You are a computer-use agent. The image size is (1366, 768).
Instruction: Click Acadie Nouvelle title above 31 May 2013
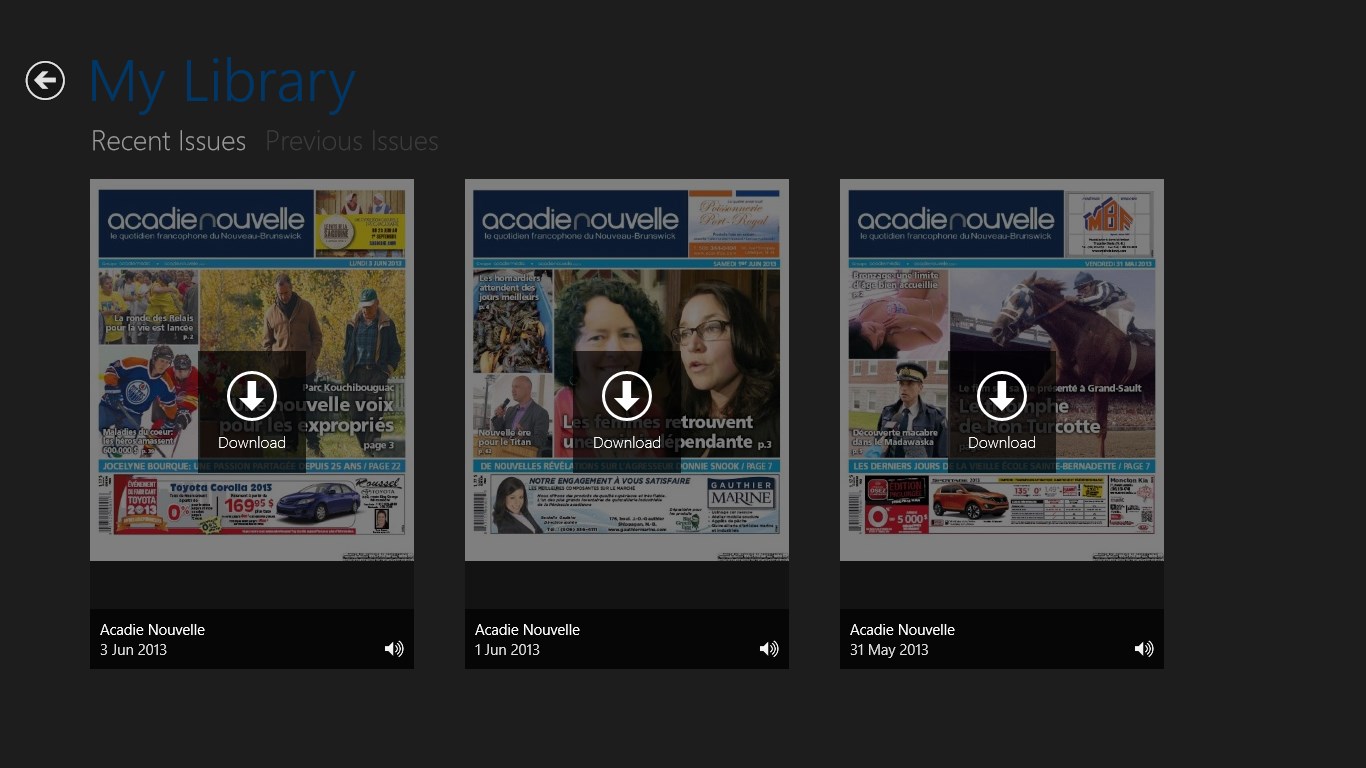pyautogui.click(x=902, y=630)
